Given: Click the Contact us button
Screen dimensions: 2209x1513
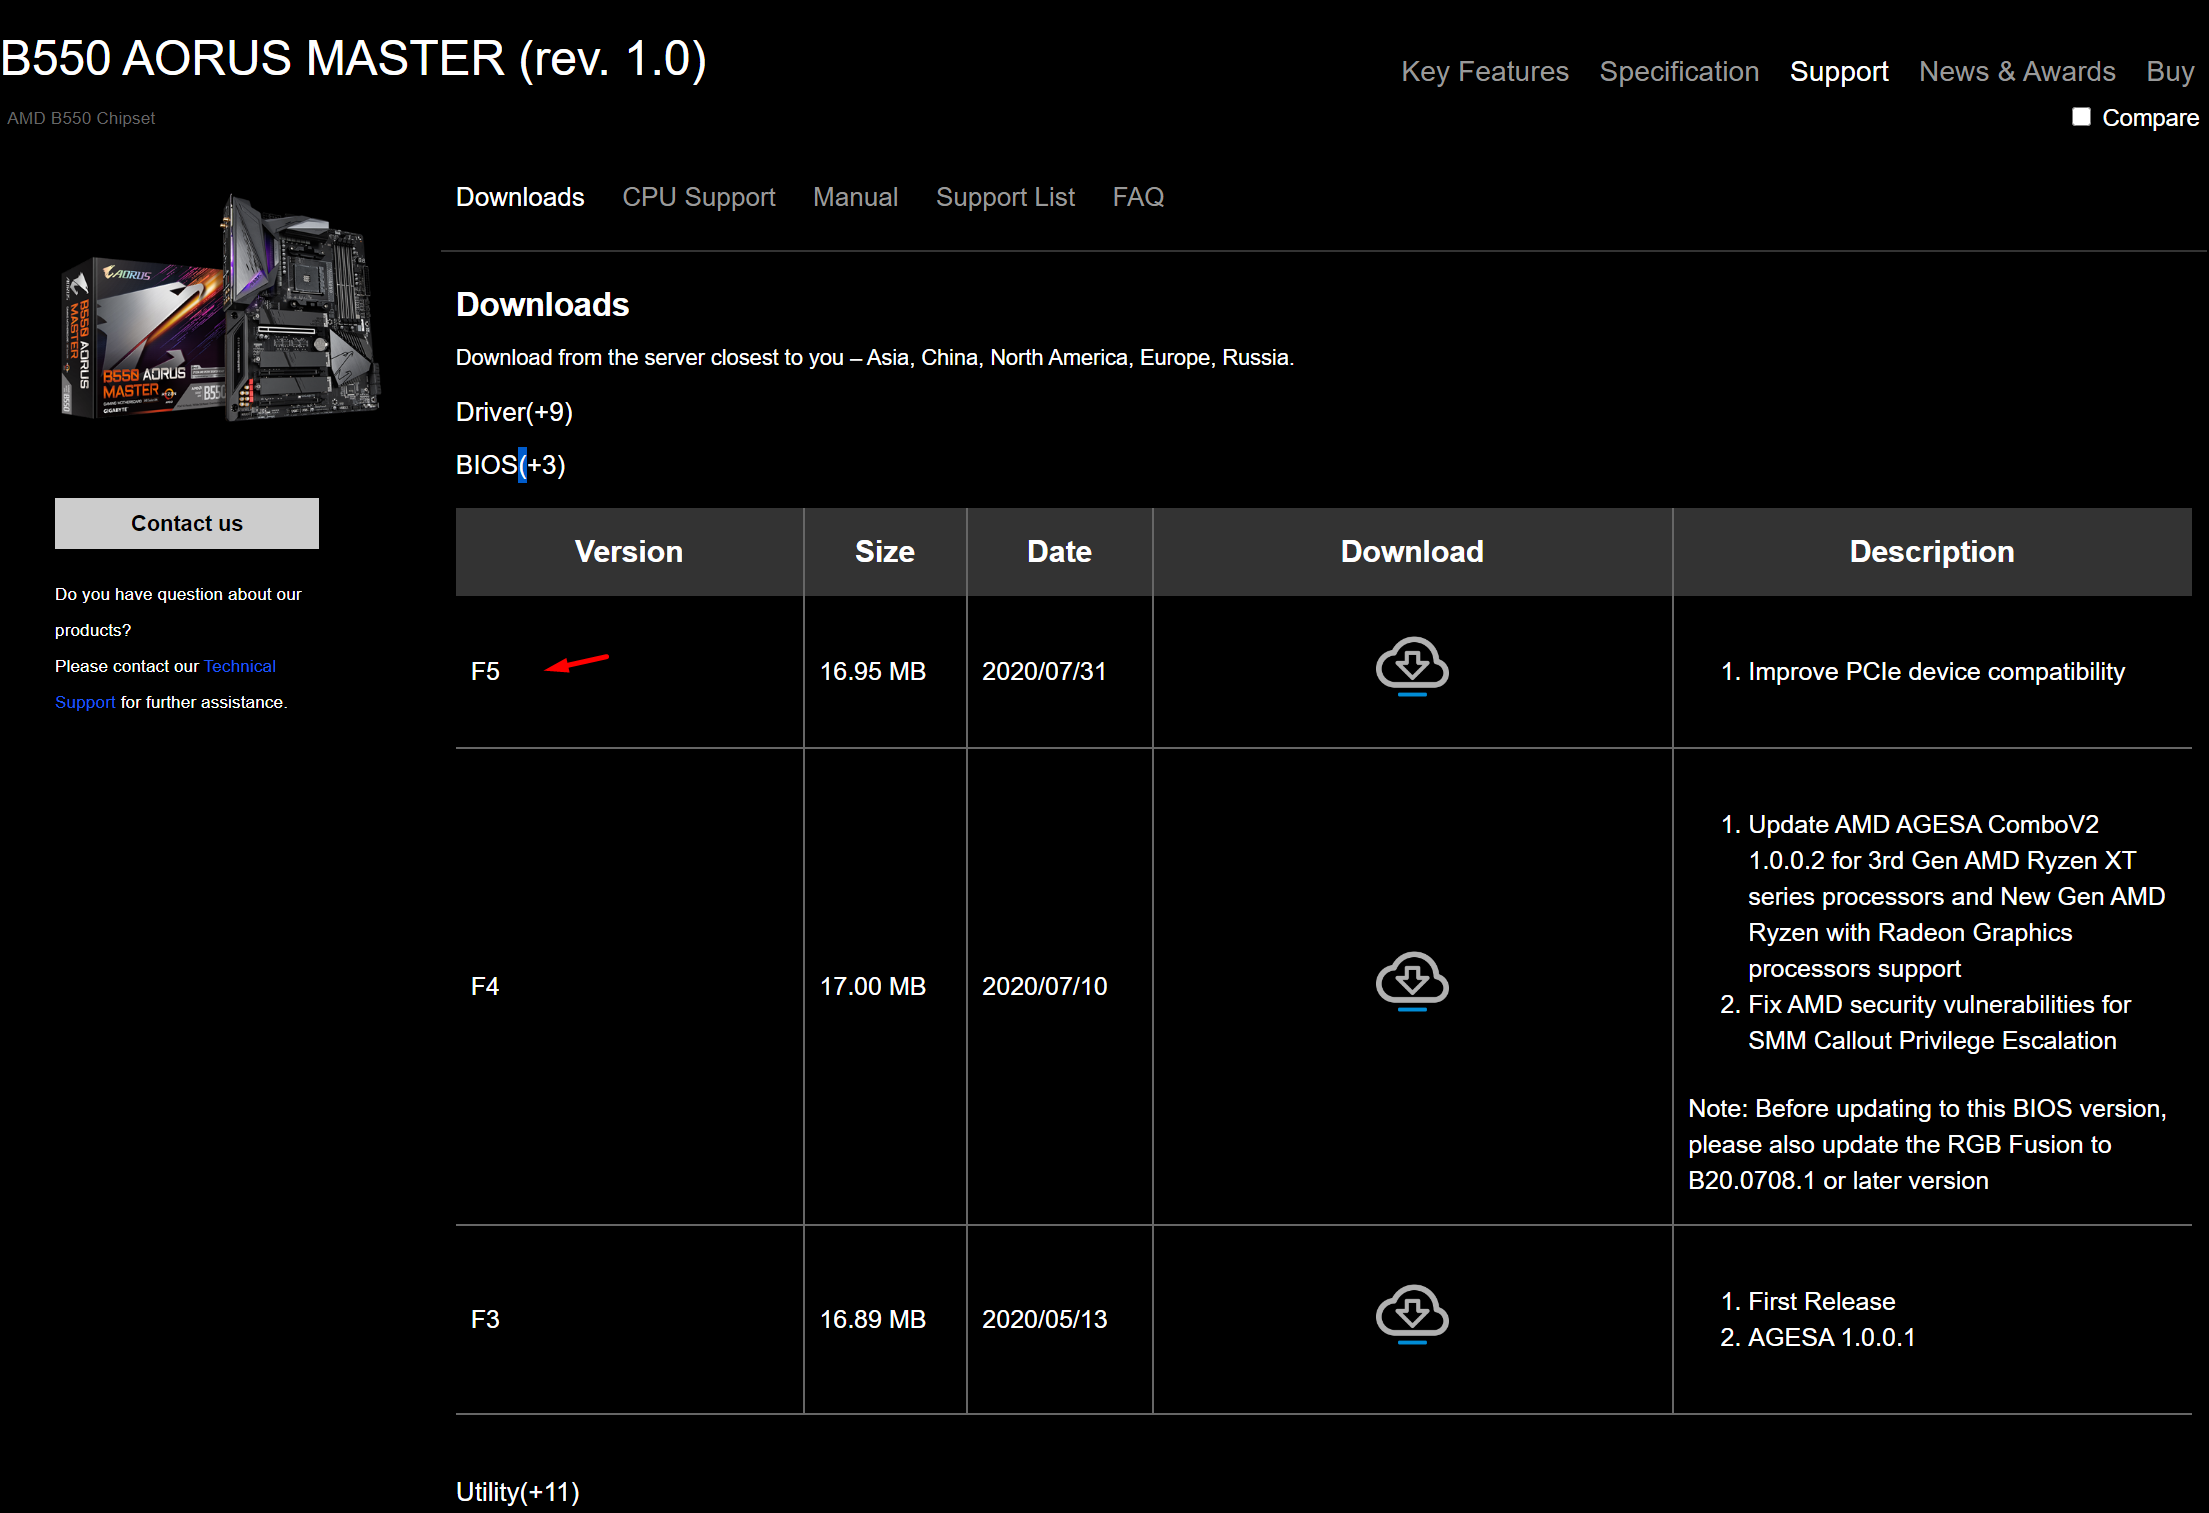Looking at the screenshot, I should (187, 523).
